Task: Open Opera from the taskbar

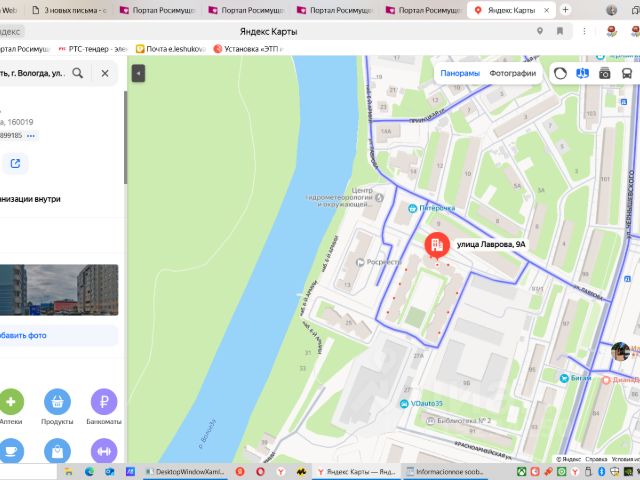Action: coord(260,472)
